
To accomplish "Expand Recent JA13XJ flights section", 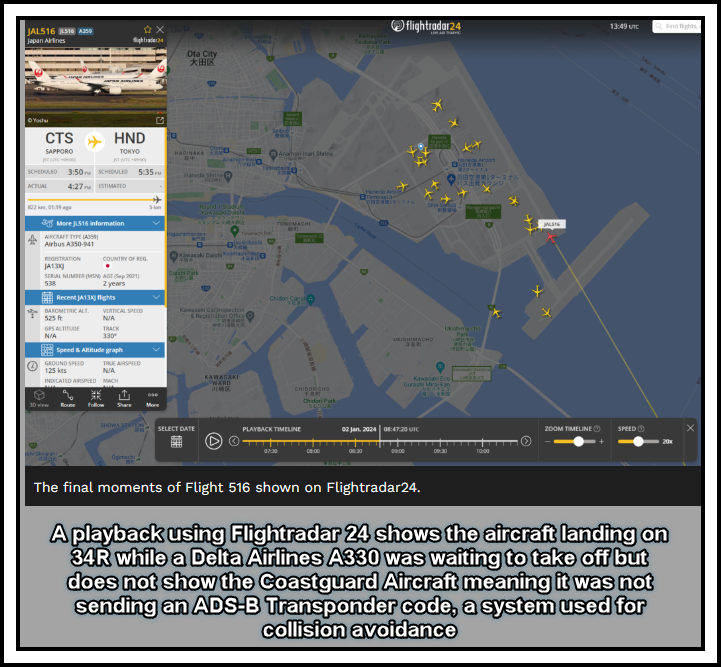I will [96, 297].
